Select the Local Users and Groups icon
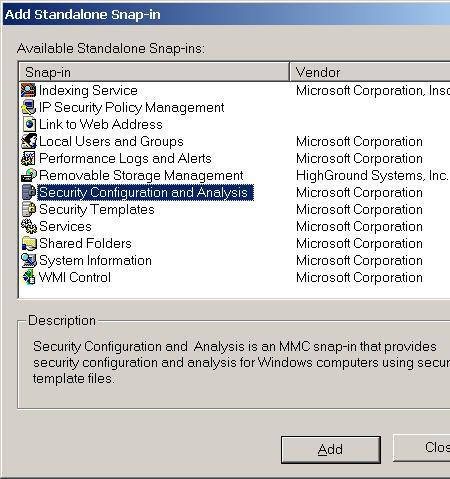450x479 pixels. pos(29,141)
